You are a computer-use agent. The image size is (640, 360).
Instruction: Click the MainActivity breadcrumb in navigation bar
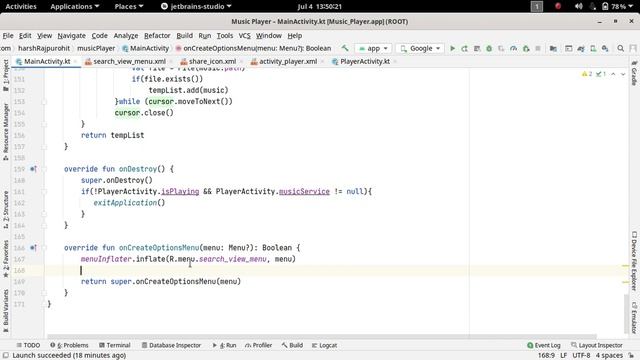pyautogui.click(x=146, y=48)
